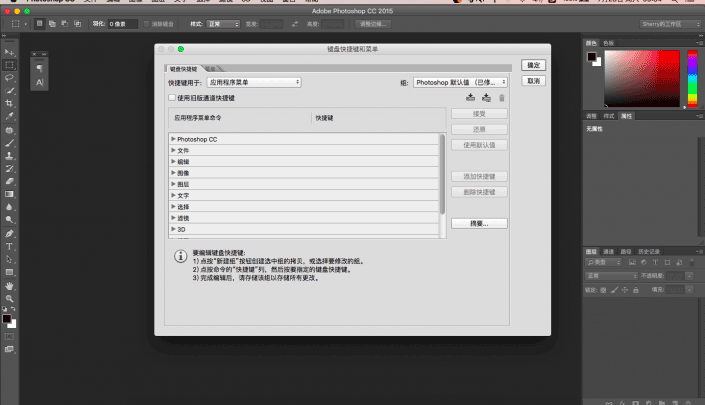Select the Move tool in toolbox
This screenshot has width=705, height=405.
(9, 52)
